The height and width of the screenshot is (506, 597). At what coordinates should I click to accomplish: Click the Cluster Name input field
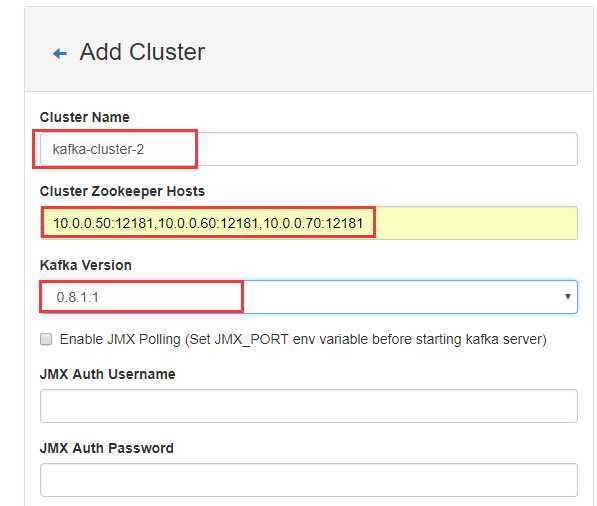[x=309, y=149]
